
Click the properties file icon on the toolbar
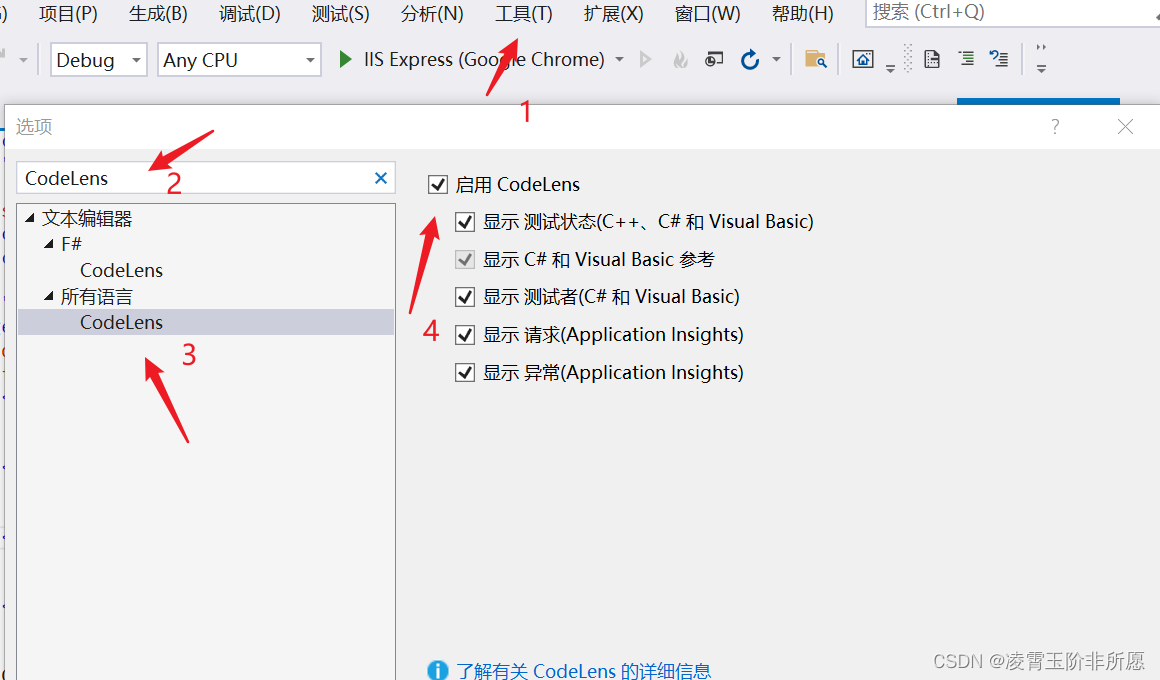click(x=930, y=59)
